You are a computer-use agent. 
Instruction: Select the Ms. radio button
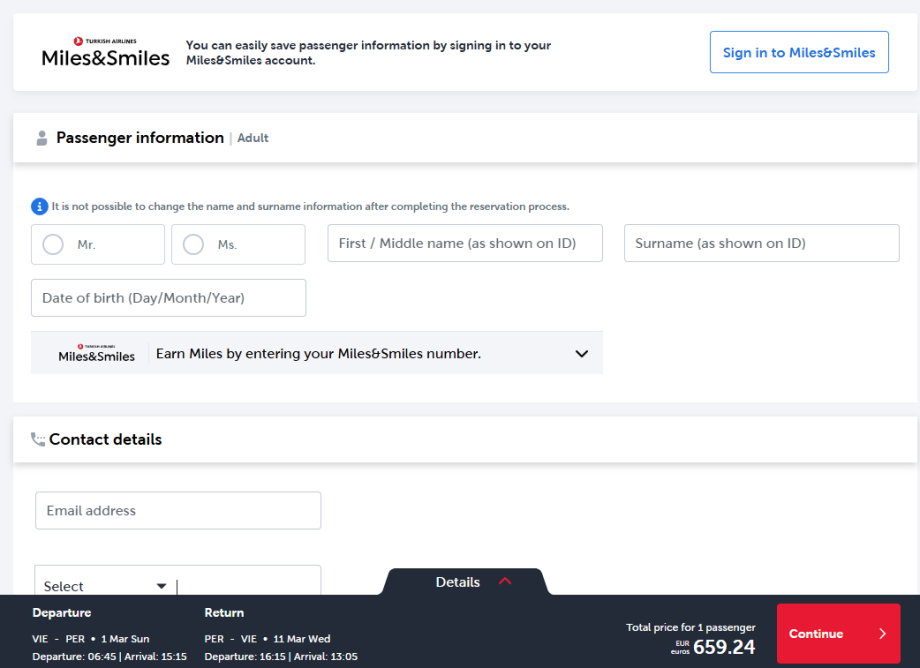pyautogui.click(x=193, y=244)
